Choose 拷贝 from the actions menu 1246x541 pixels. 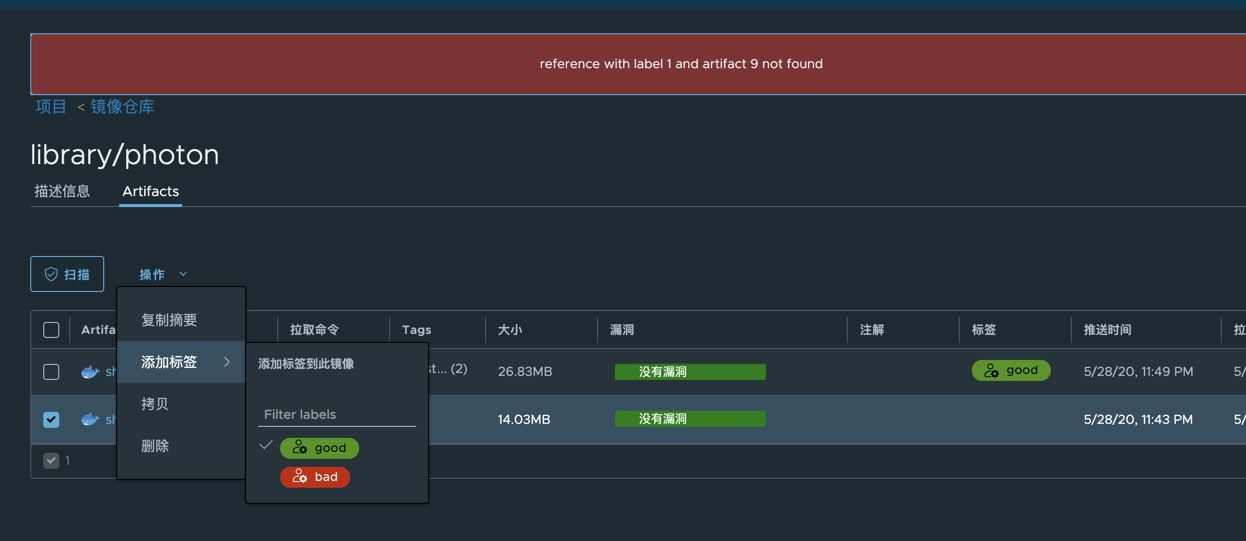point(155,404)
